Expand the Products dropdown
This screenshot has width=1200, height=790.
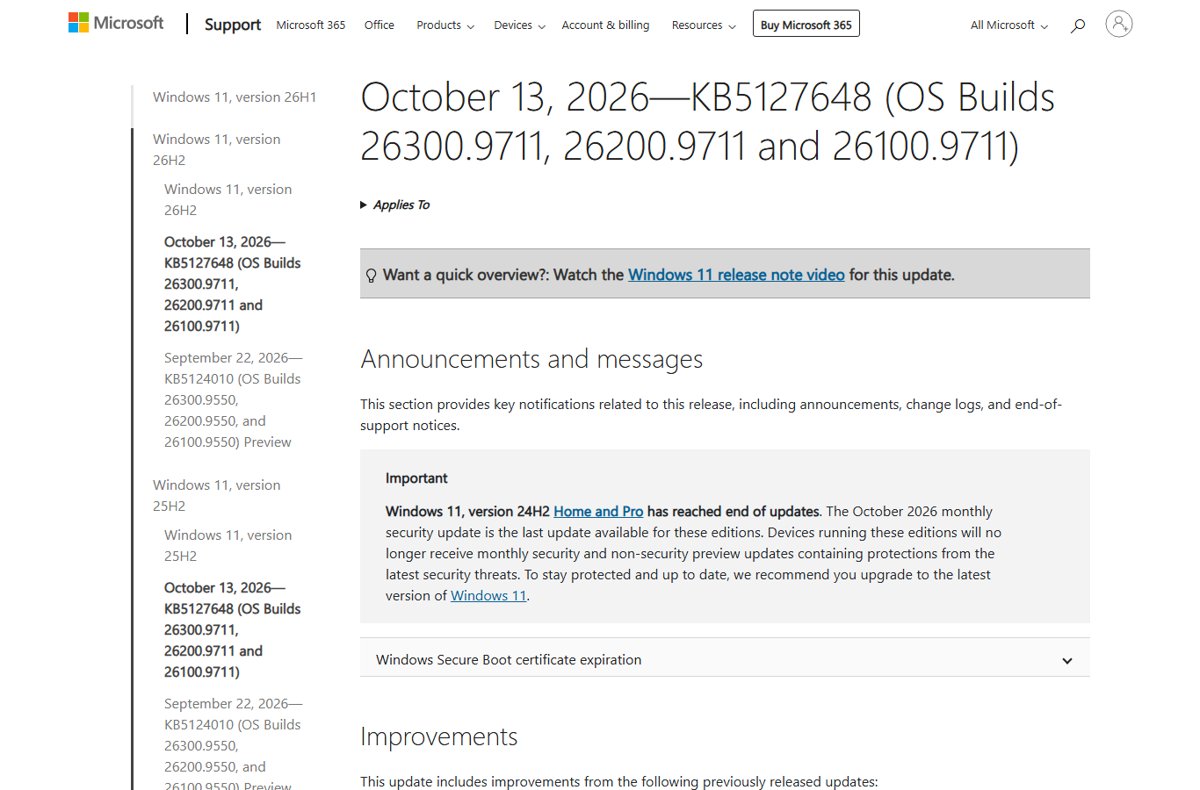tap(445, 25)
